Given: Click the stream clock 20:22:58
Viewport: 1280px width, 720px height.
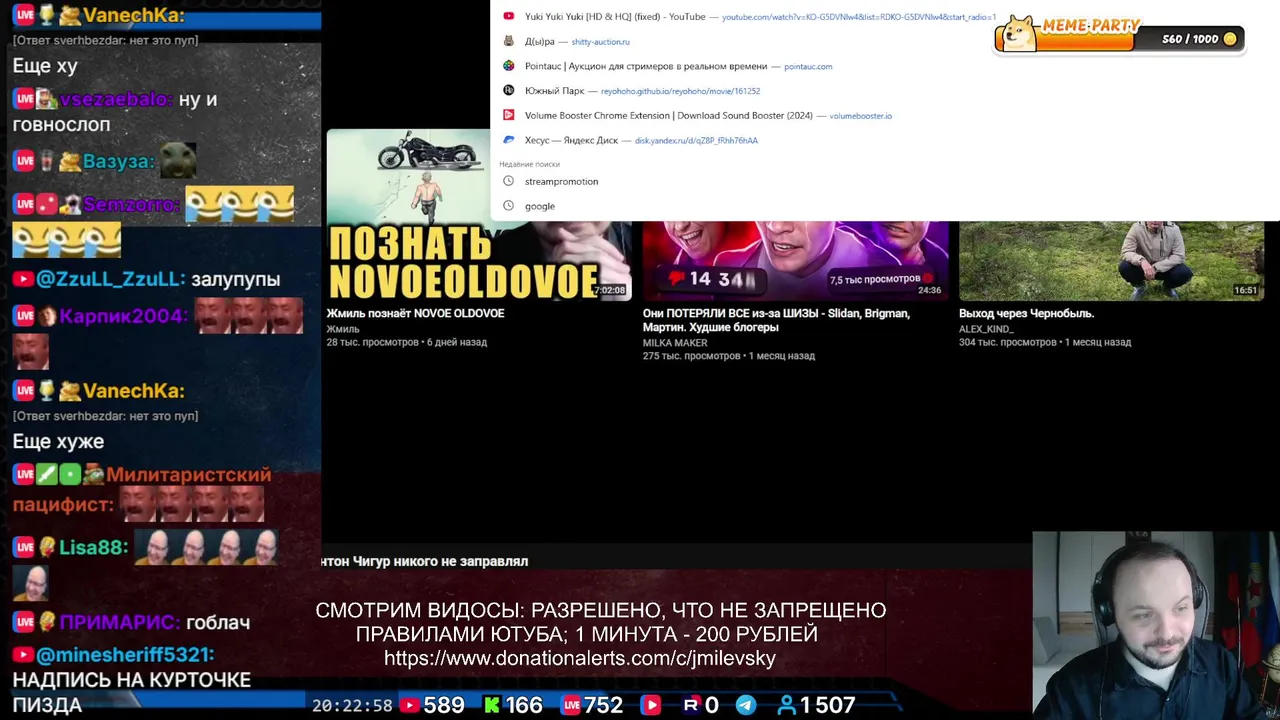Looking at the screenshot, I should (x=352, y=706).
